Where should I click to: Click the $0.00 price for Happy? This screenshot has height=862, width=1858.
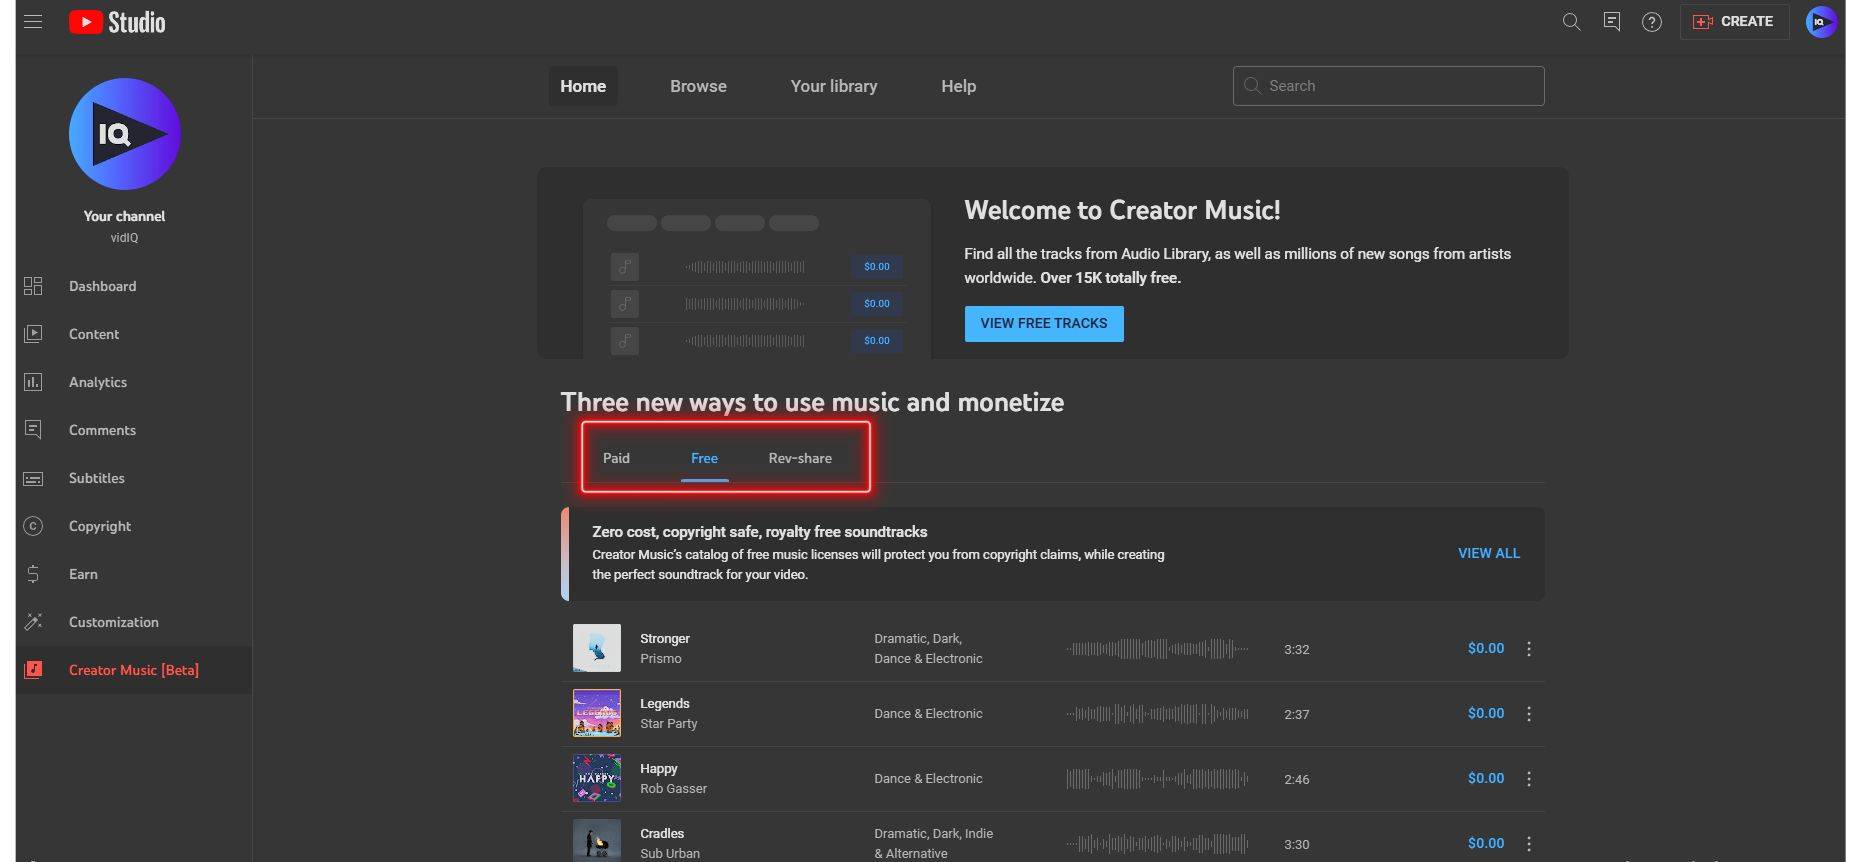point(1485,778)
